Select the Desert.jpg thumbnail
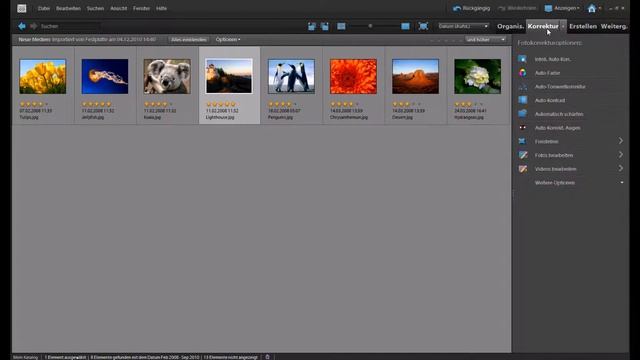The height and width of the screenshot is (360, 640). pos(416,76)
